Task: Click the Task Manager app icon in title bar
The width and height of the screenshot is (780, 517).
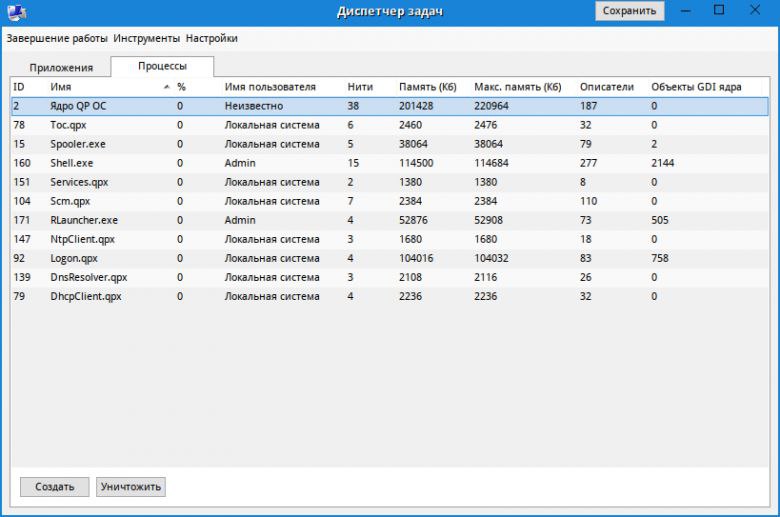Action: pyautogui.click(x=17, y=12)
